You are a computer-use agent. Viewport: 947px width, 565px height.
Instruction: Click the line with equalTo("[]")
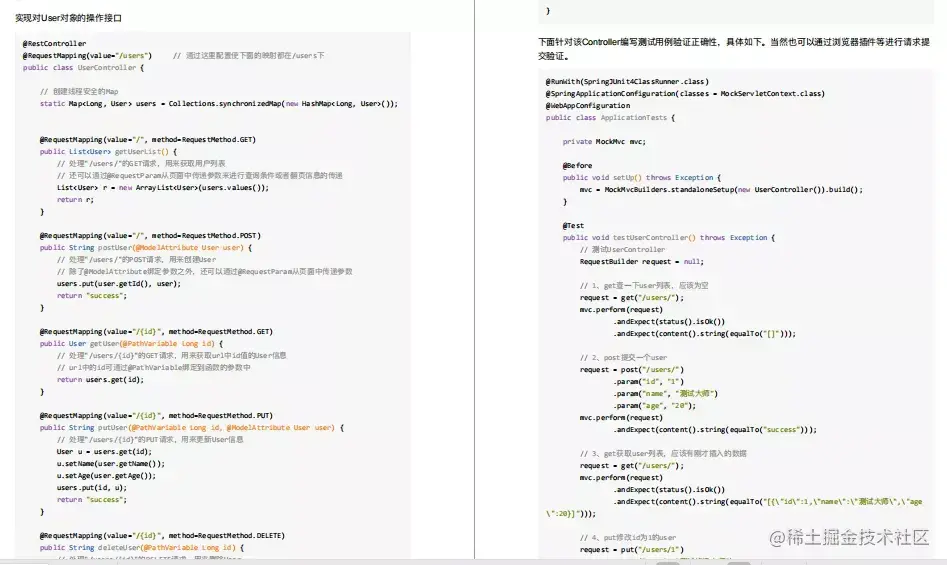tap(705, 334)
